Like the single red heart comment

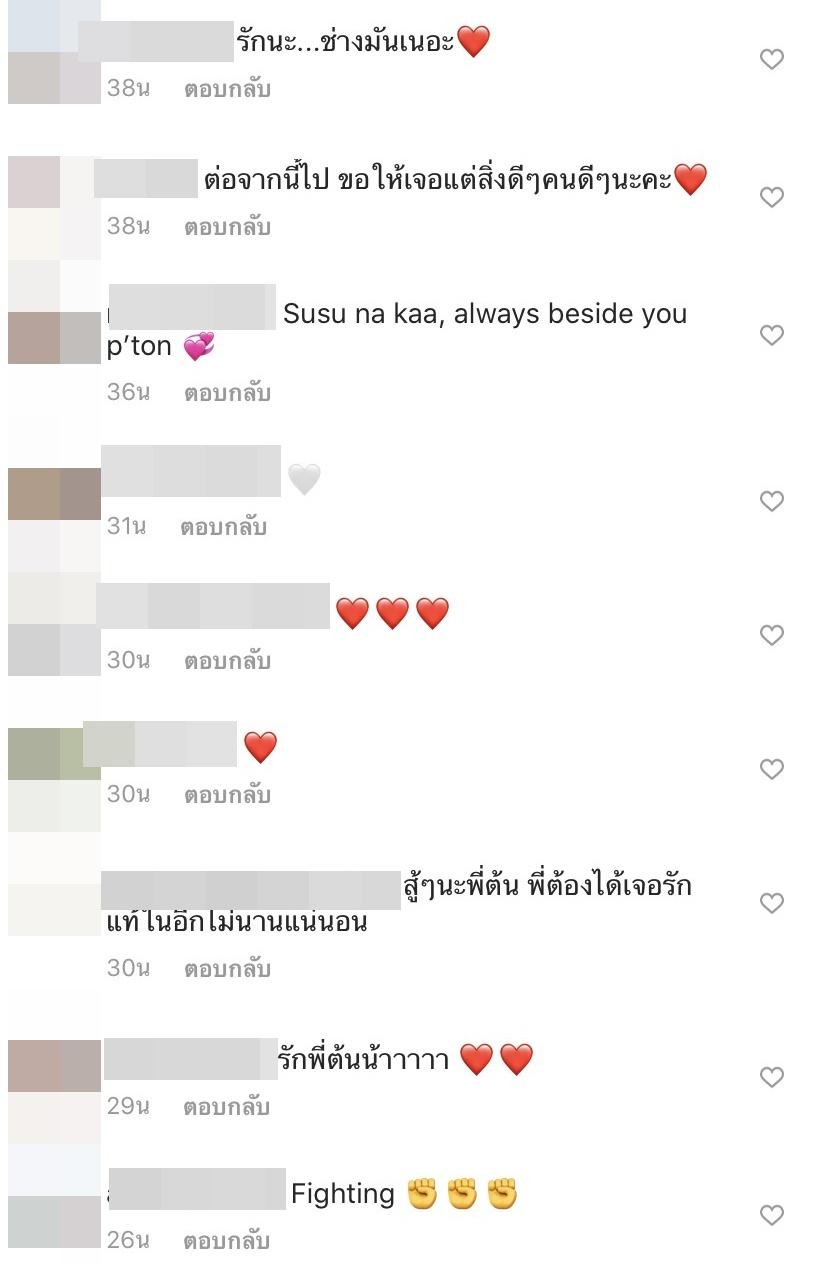click(771, 769)
